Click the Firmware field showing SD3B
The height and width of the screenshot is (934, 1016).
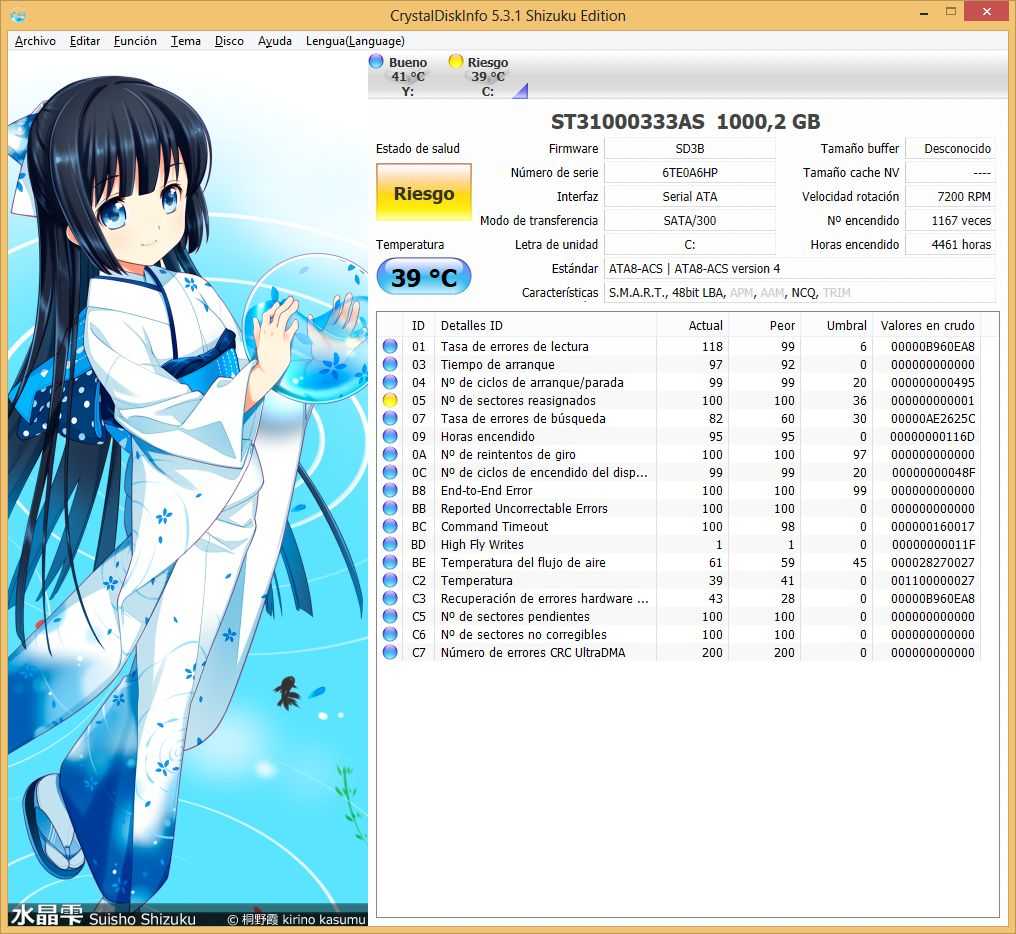click(x=689, y=148)
